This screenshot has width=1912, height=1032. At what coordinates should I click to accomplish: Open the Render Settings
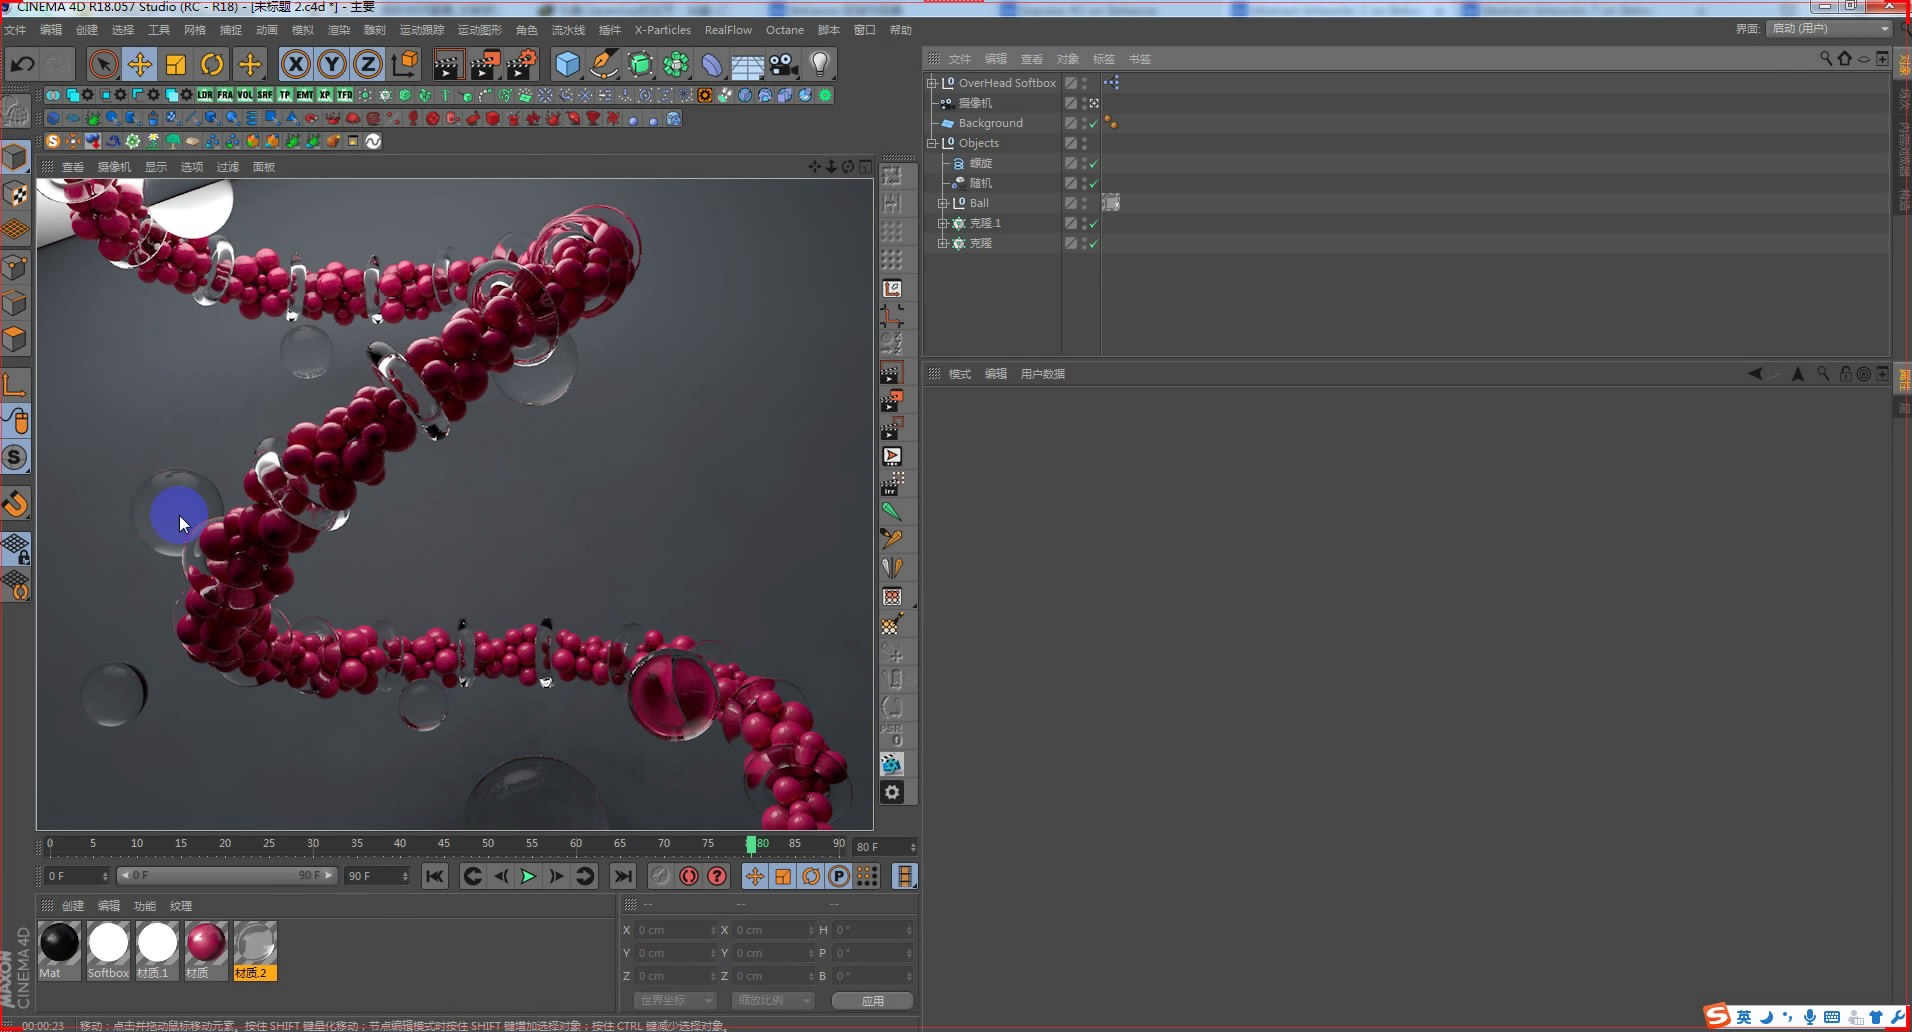521,65
